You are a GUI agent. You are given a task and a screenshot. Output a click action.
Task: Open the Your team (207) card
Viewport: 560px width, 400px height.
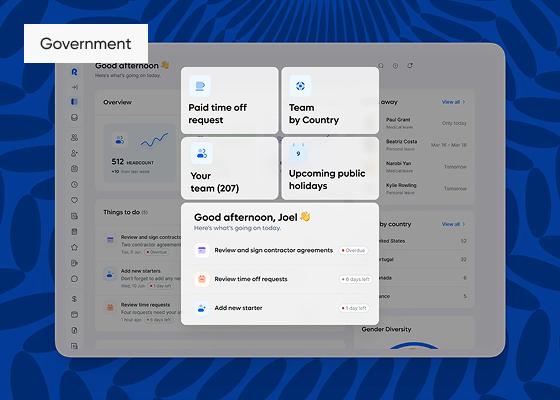click(x=230, y=168)
